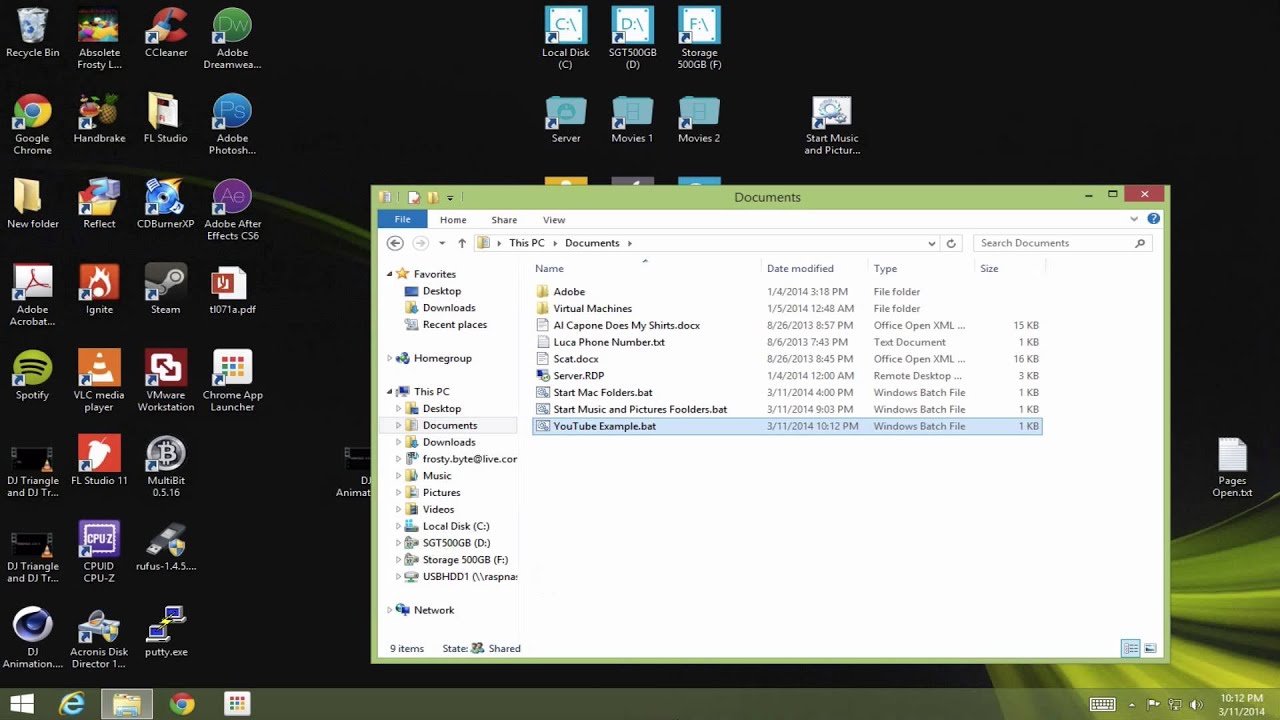This screenshot has height=720, width=1280.
Task: Expand the ribbon with the chevron
Action: click(1134, 219)
